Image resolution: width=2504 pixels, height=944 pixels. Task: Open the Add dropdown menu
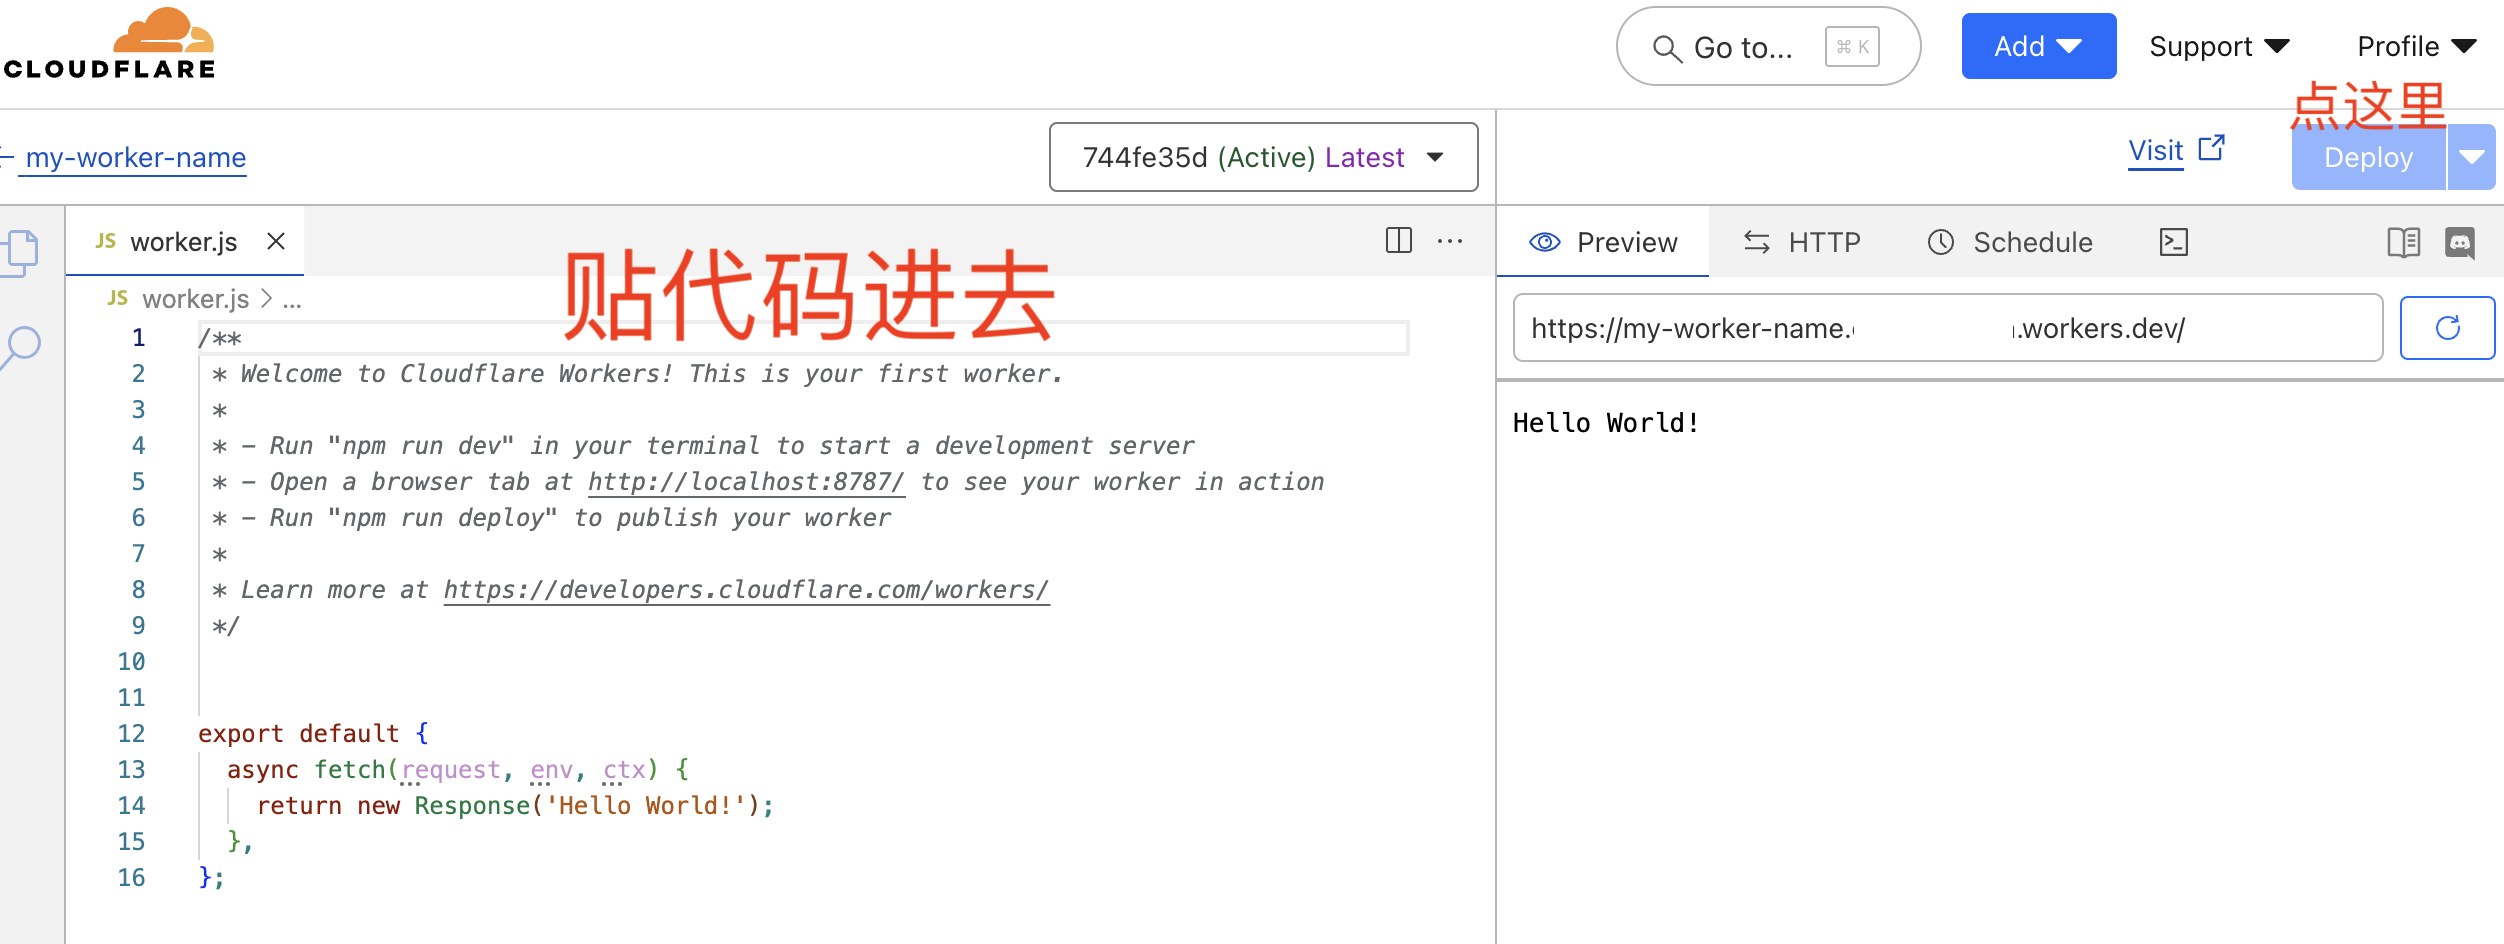2038,46
